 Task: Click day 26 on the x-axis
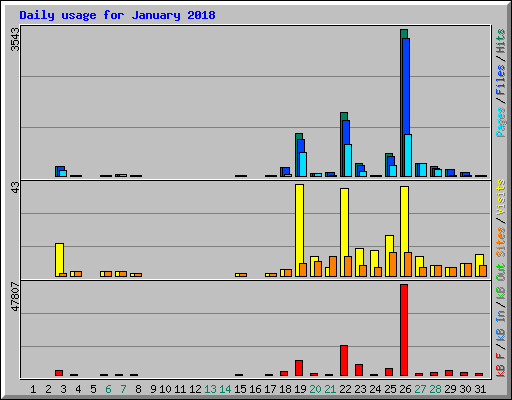405,389
